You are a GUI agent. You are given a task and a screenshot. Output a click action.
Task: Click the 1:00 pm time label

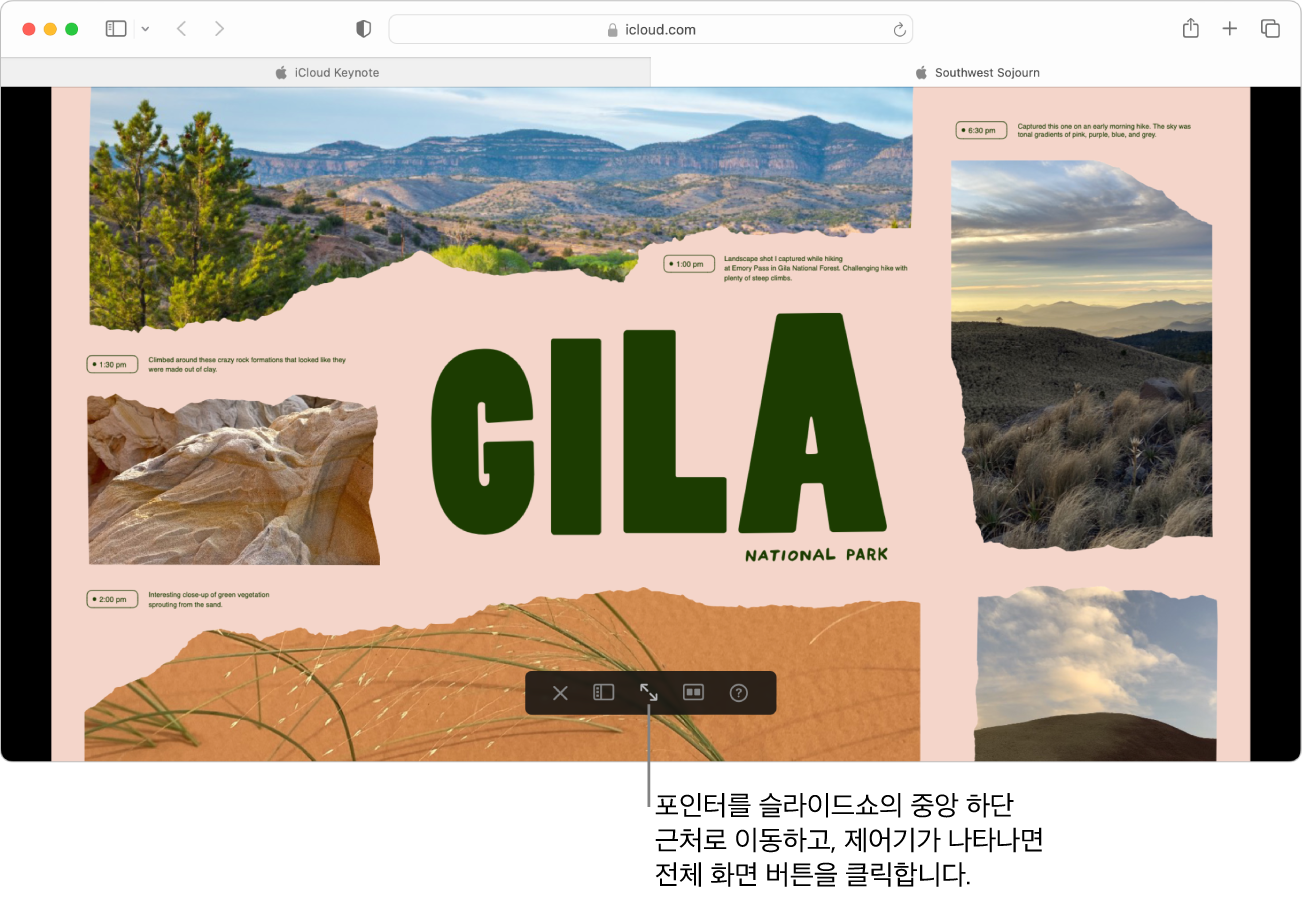(689, 264)
